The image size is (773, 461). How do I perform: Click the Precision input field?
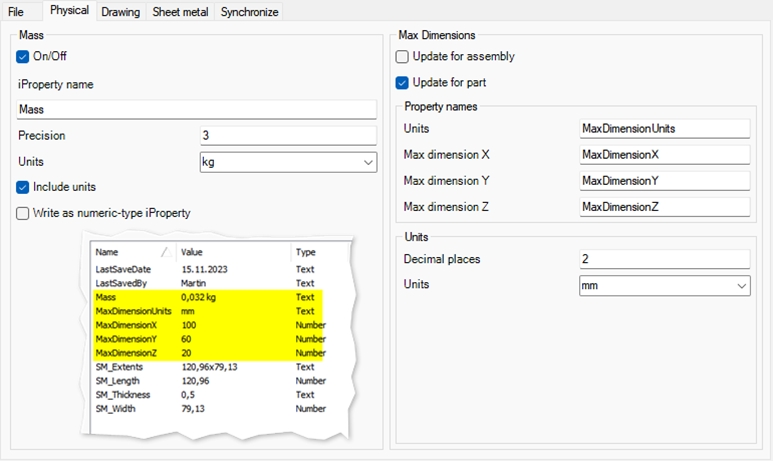[x=288, y=136]
